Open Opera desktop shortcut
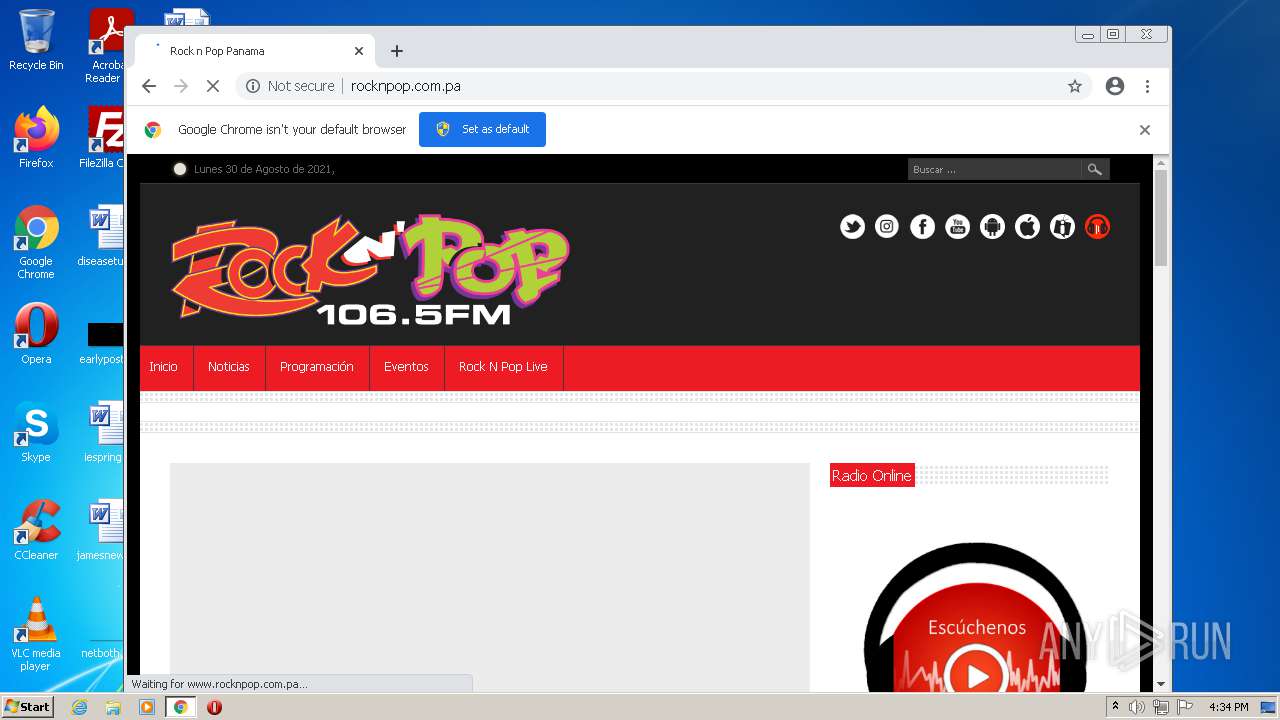This screenshot has height=720, width=1280. [36, 334]
